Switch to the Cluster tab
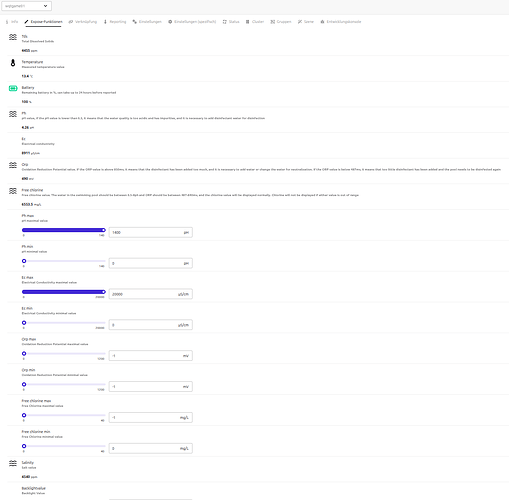 click(x=255, y=22)
